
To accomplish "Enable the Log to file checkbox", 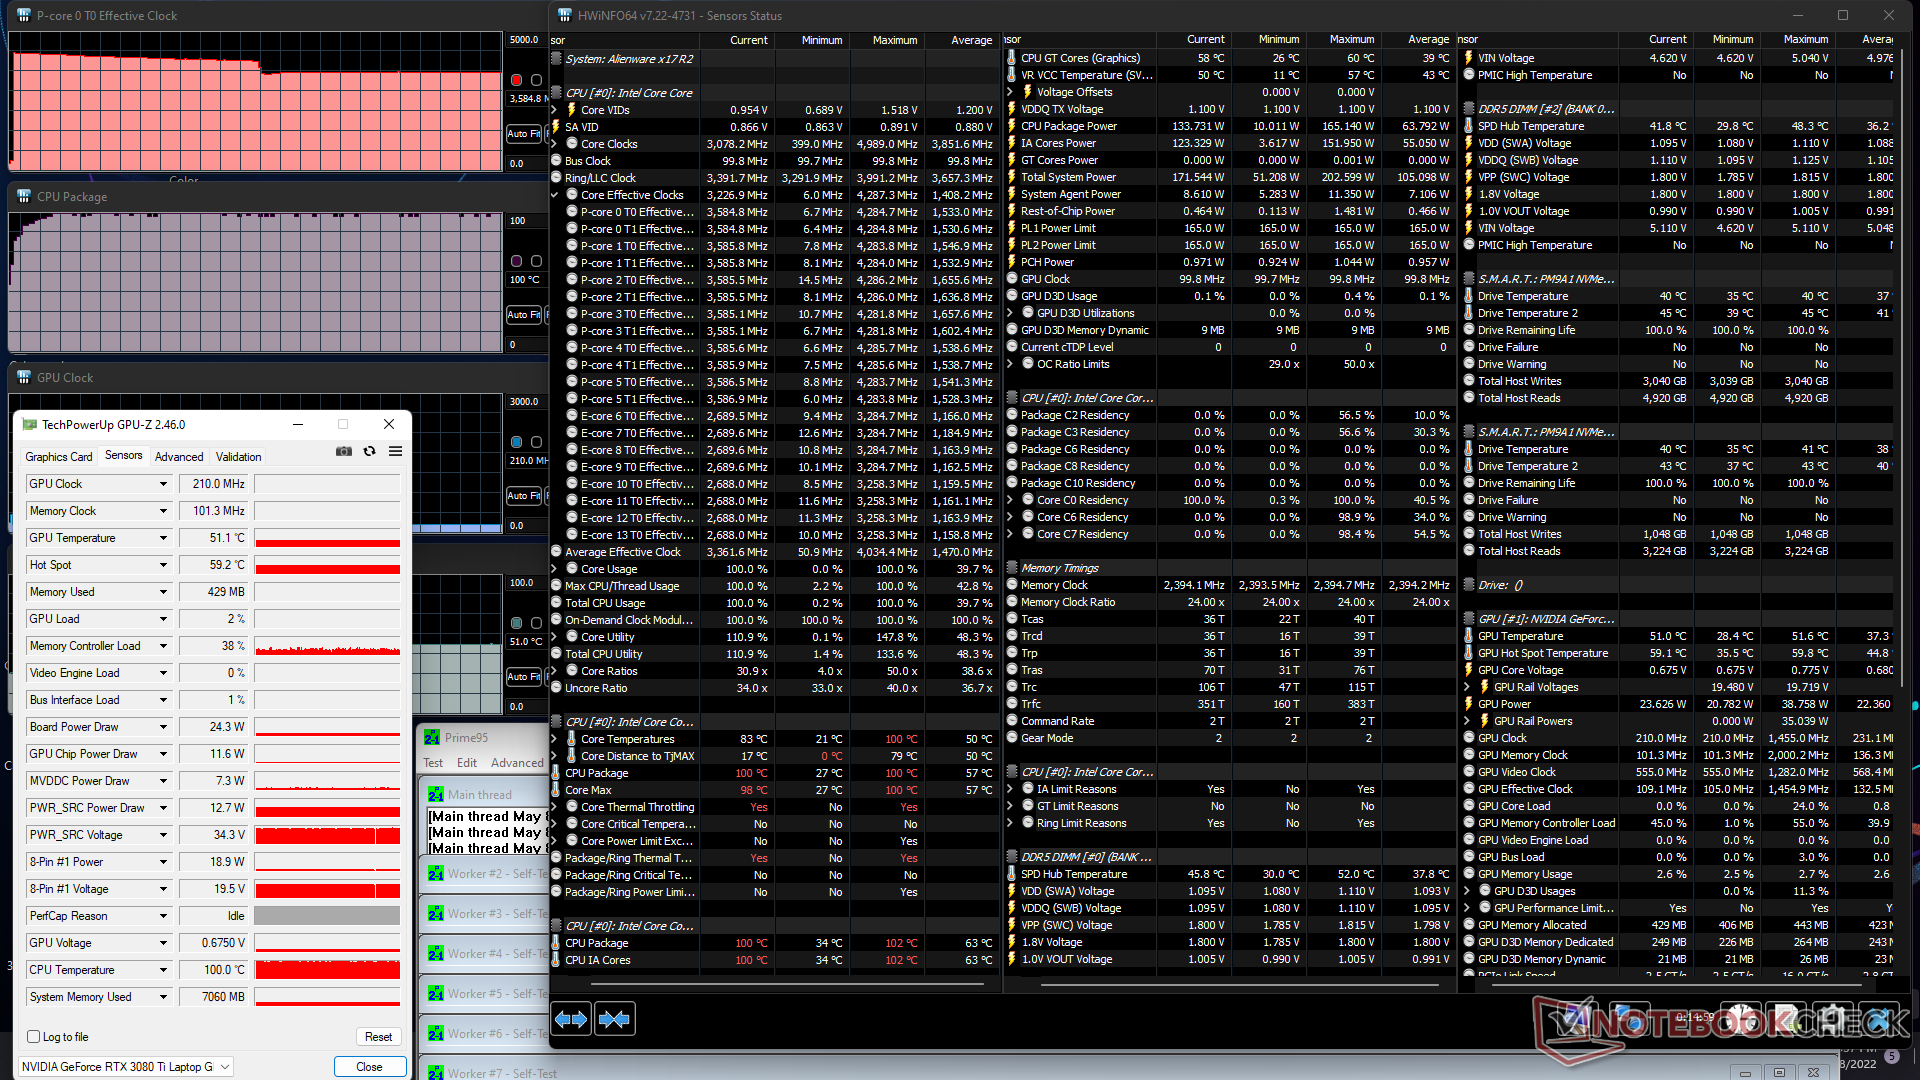I will (34, 1037).
